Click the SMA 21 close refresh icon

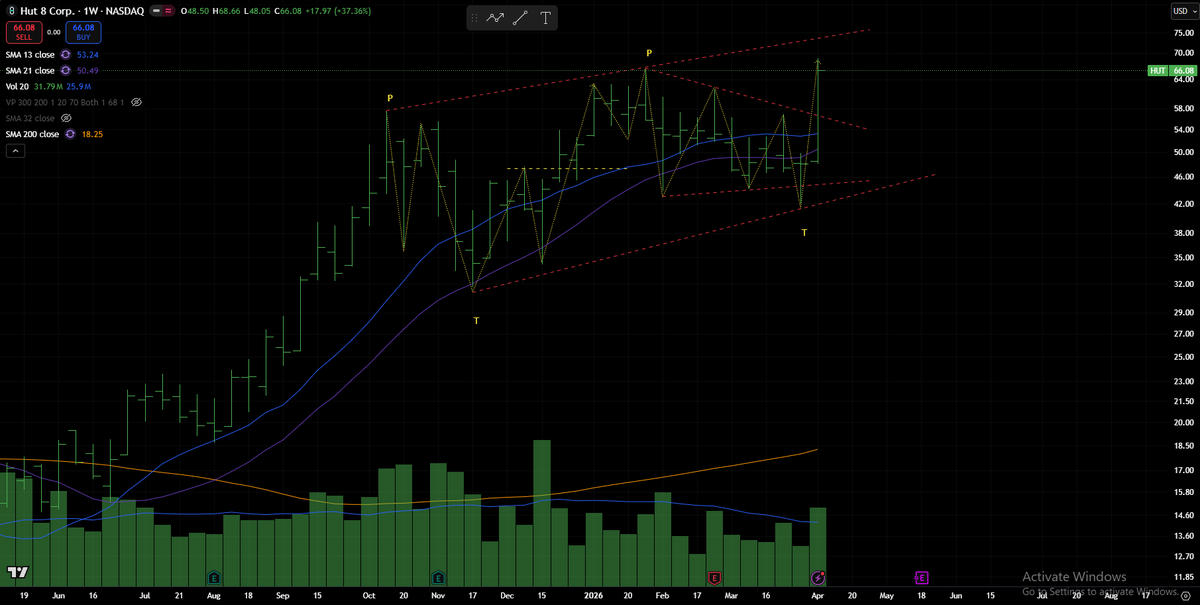click(66, 71)
